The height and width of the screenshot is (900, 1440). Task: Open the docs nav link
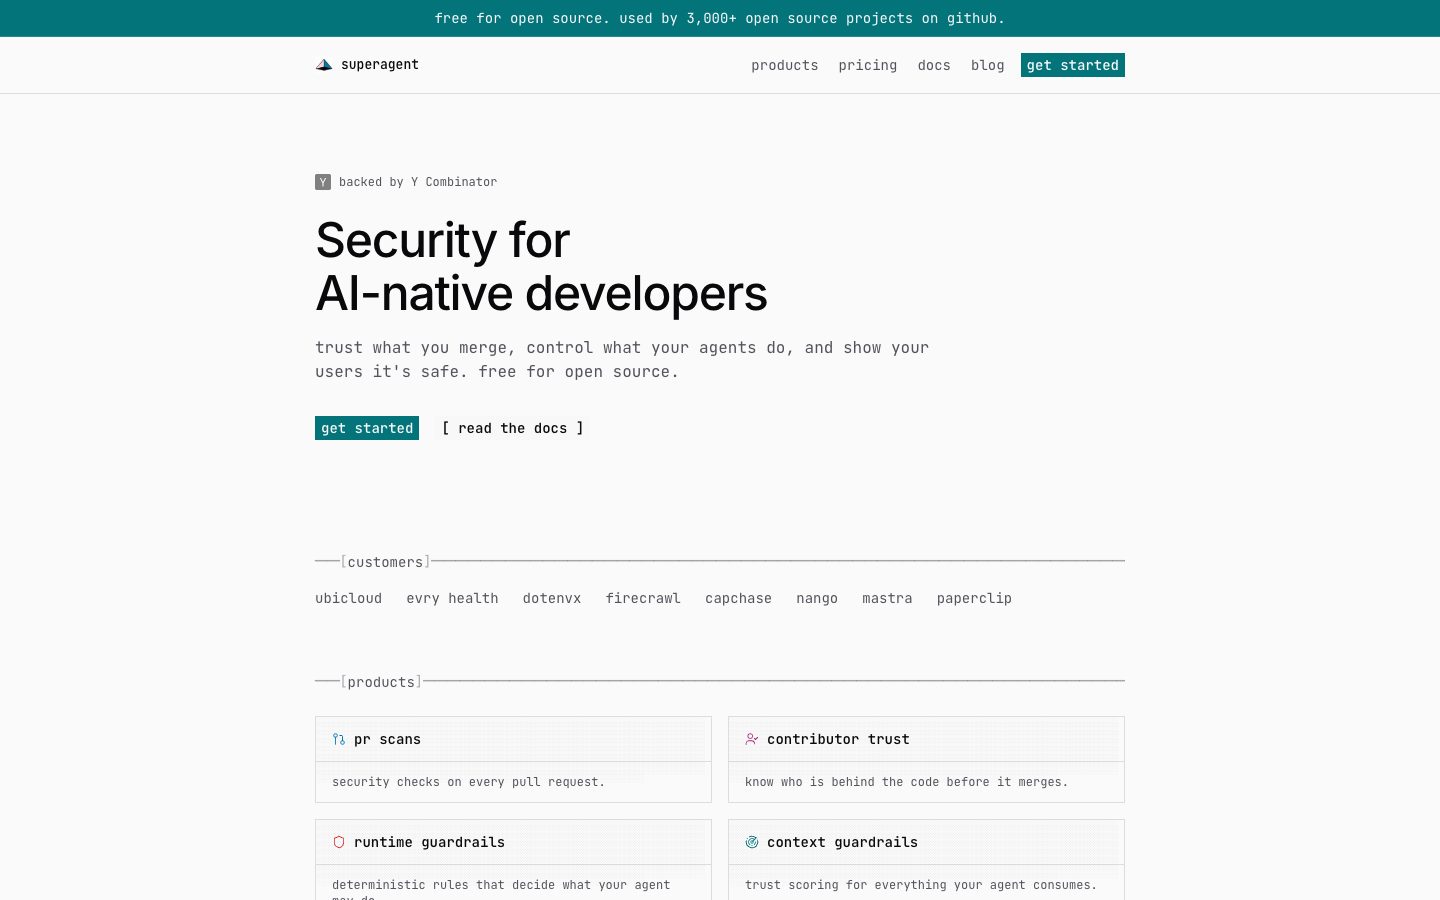[934, 65]
